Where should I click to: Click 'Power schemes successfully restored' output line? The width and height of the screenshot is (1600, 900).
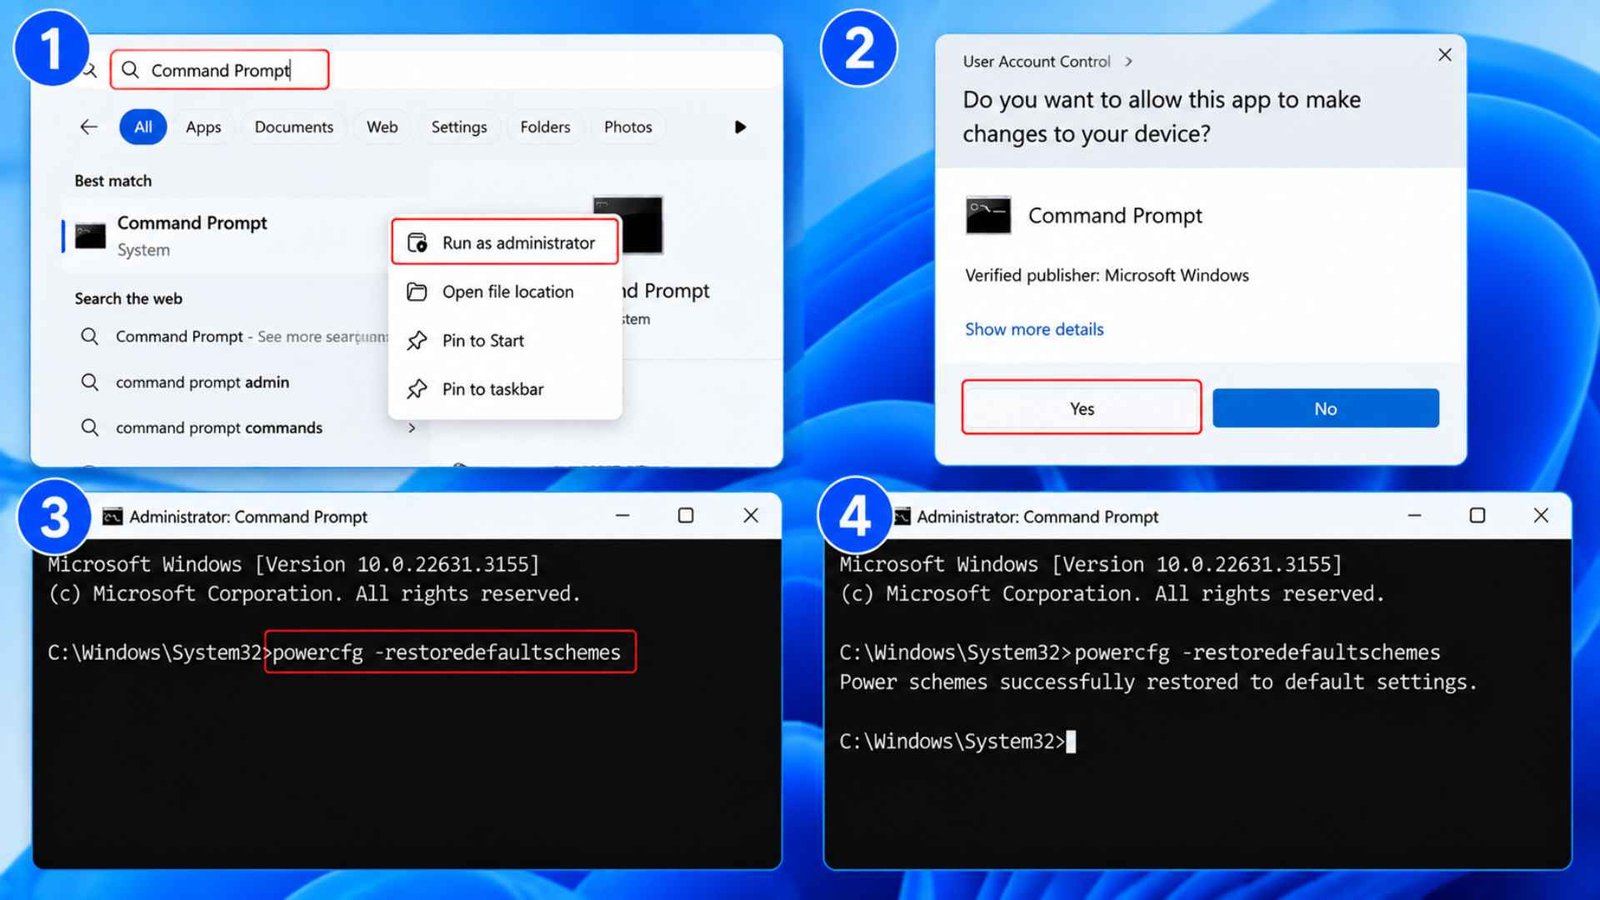[x=1157, y=682]
